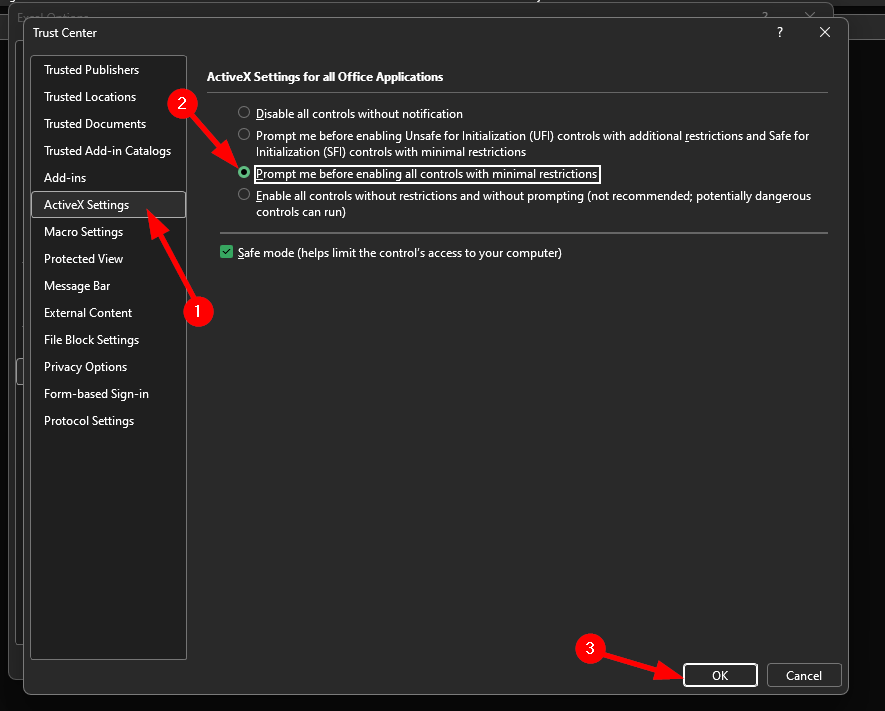Open Trusted Add-in Catalogs page
This screenshot has width=885, height=711.
(107, 151)
